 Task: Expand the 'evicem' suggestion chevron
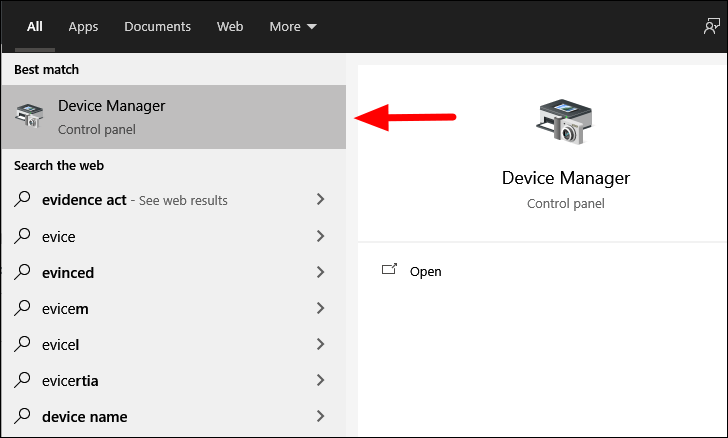tap(320, 308)
